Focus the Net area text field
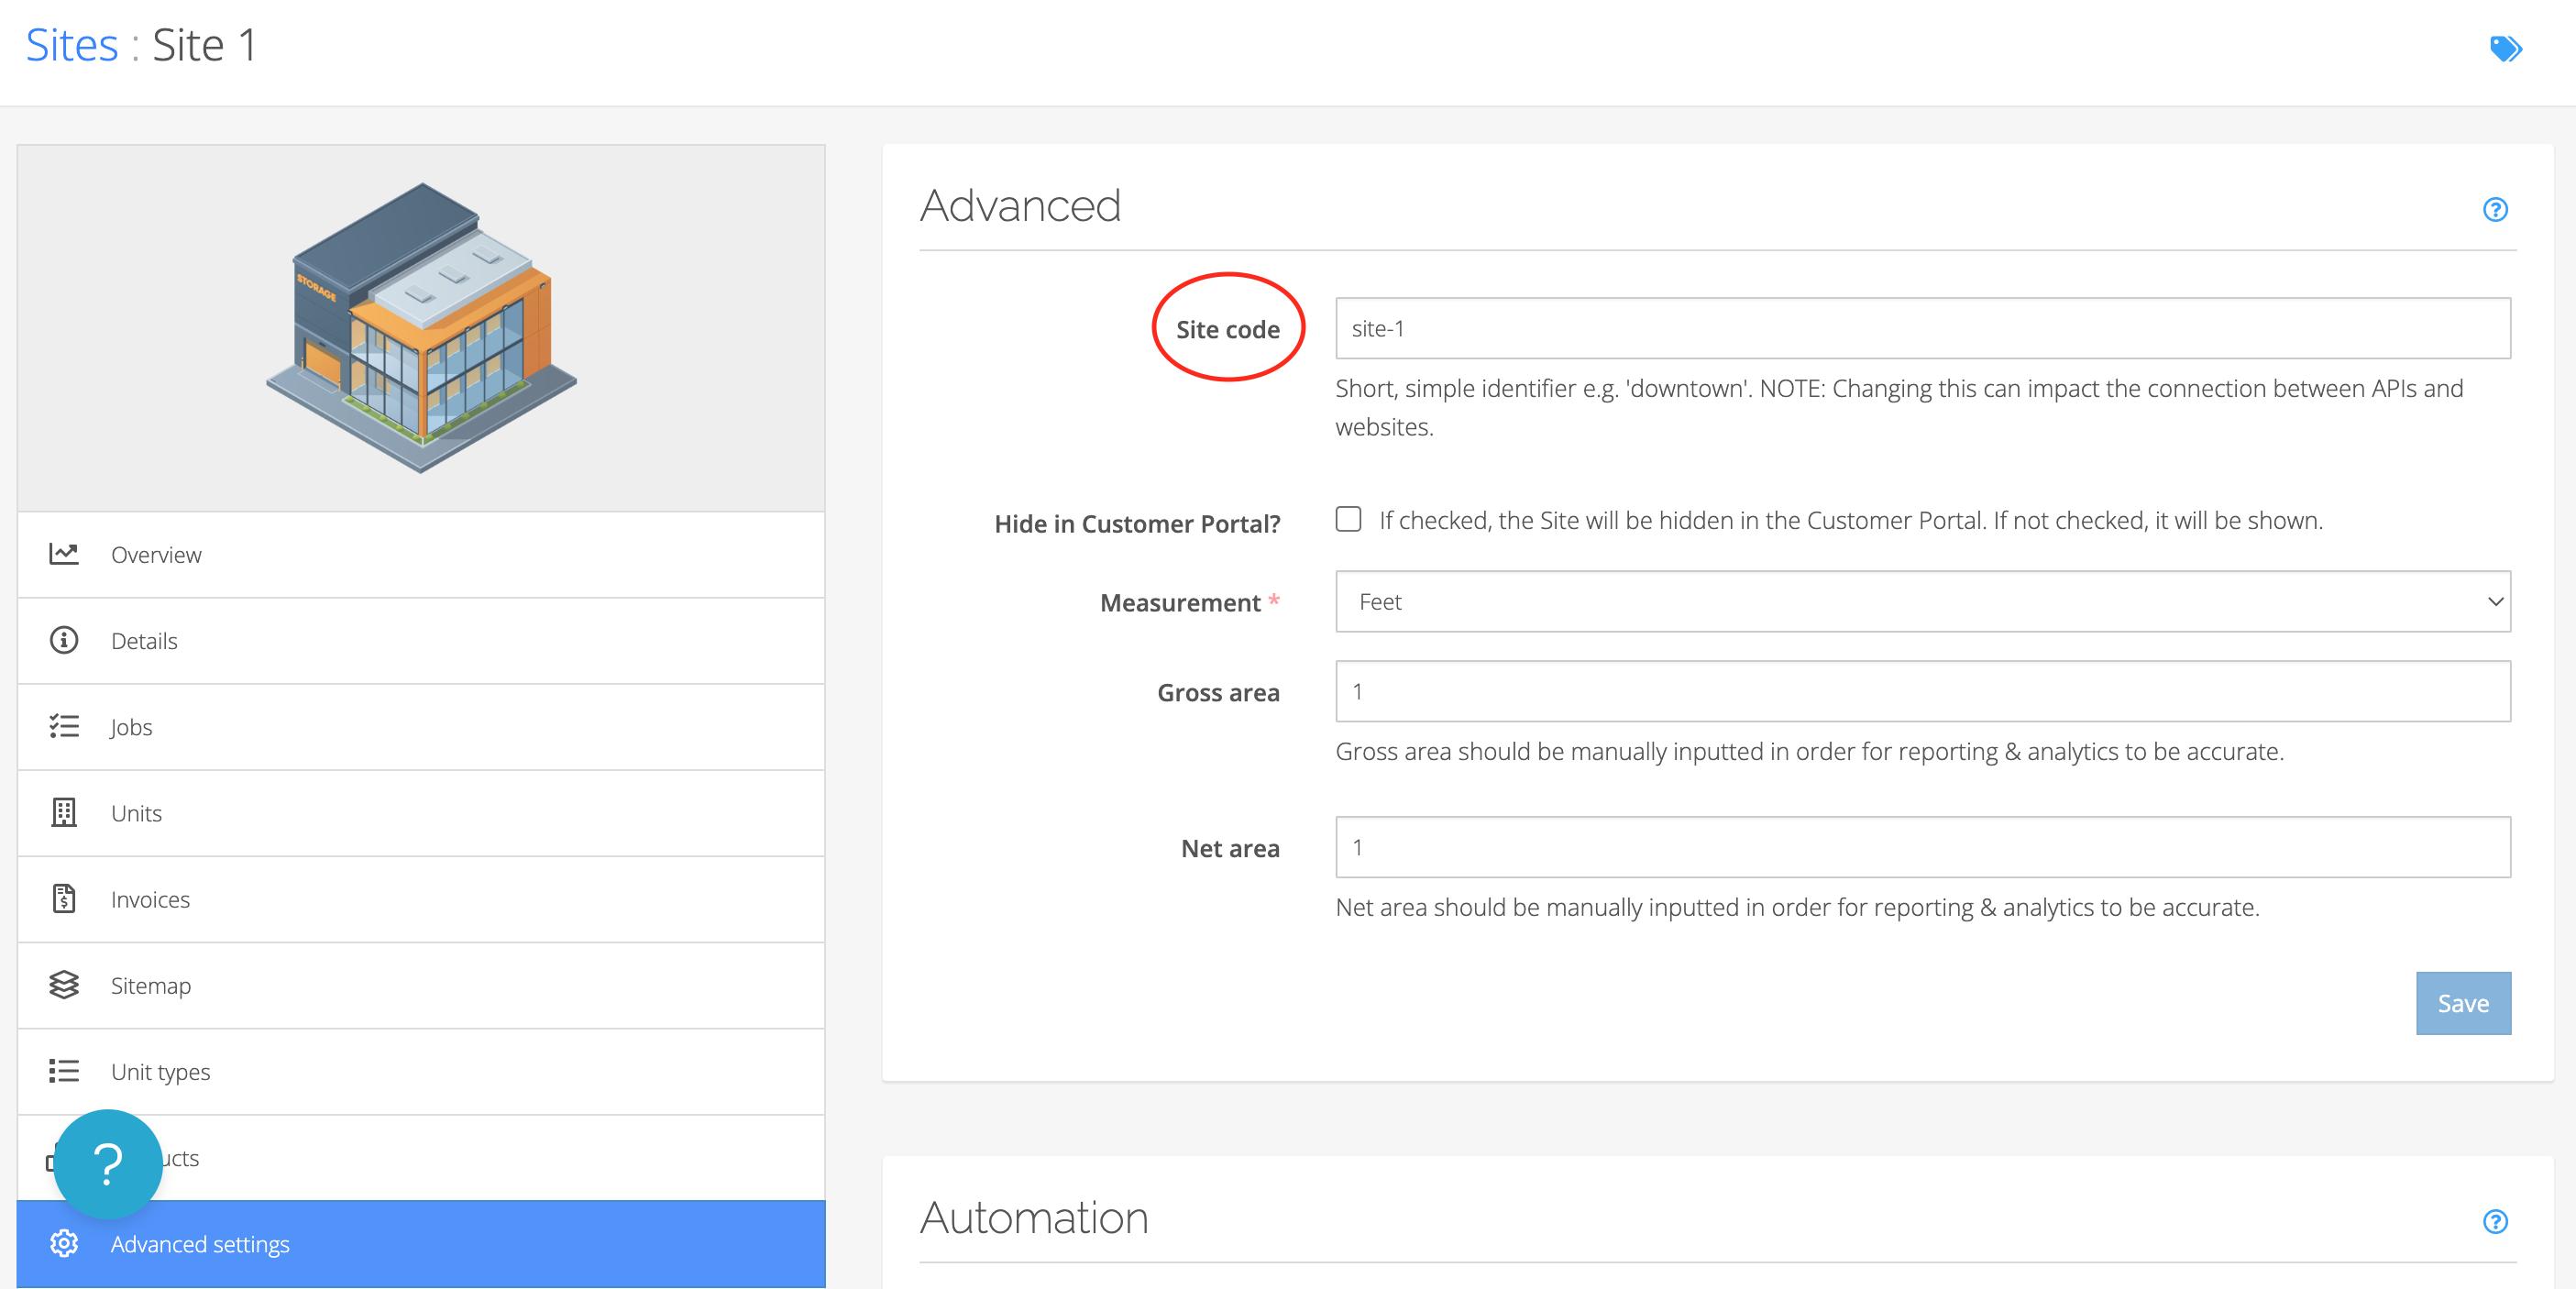 coord(1922,847)
